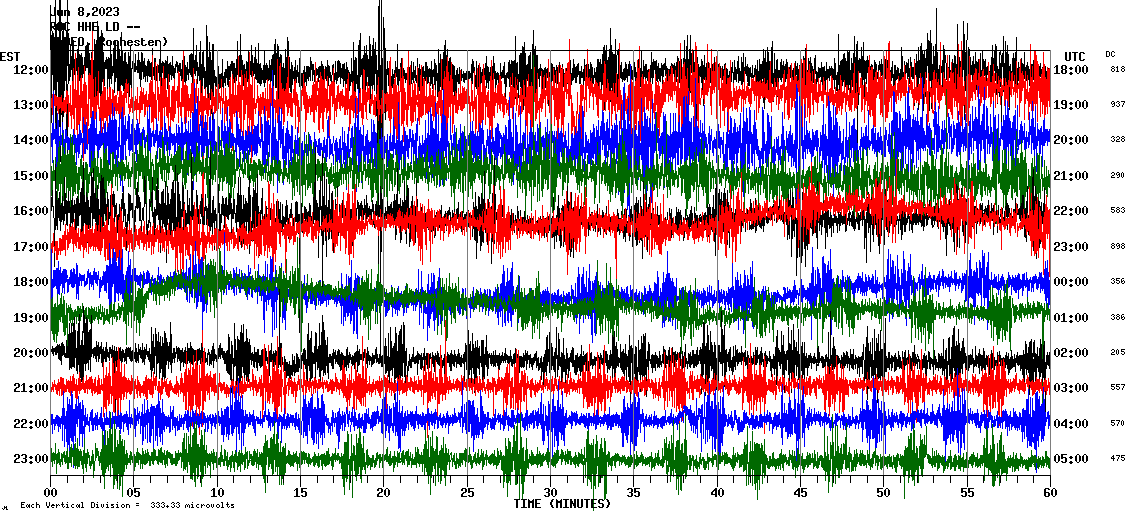The image size is (1130, 519).
Task: Click the UTC timezone header label
Action: pos(1074,56)
